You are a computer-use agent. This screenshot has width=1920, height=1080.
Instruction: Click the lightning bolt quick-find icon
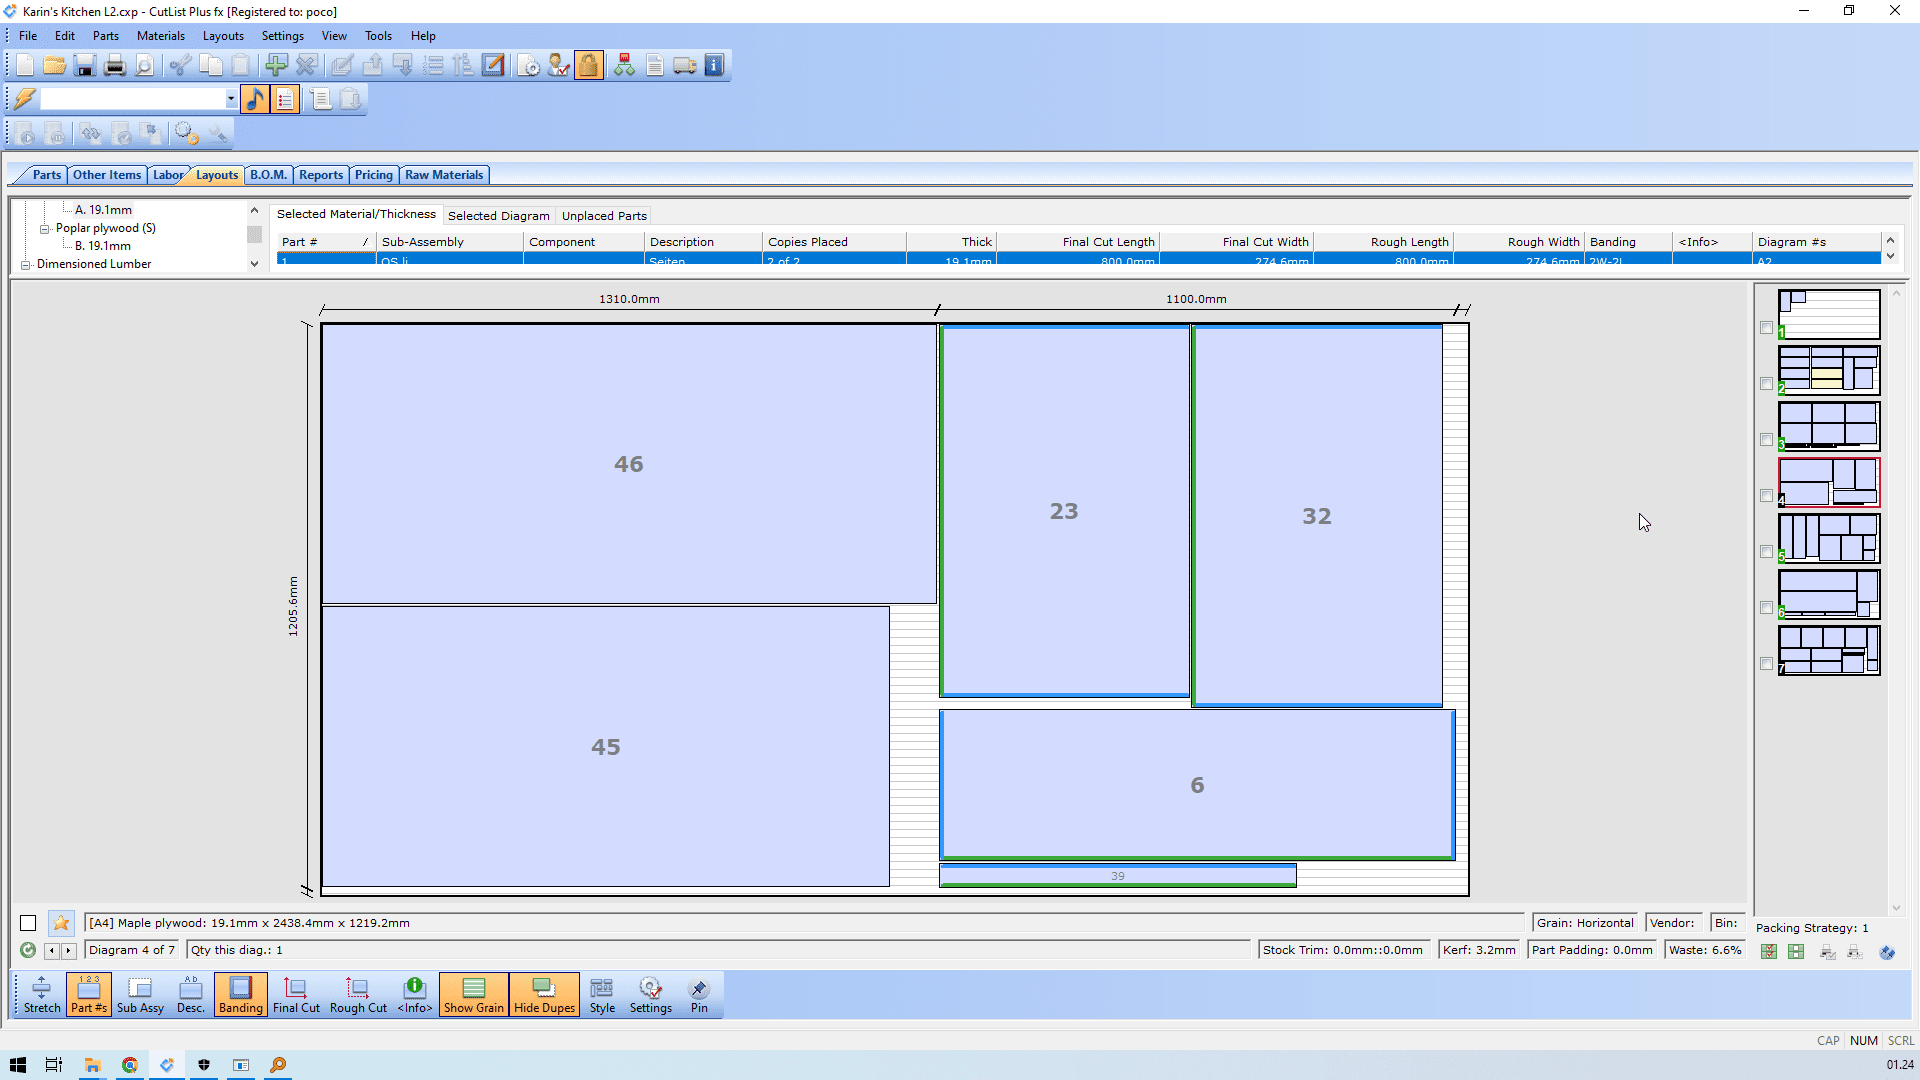[x=25, y=99]
